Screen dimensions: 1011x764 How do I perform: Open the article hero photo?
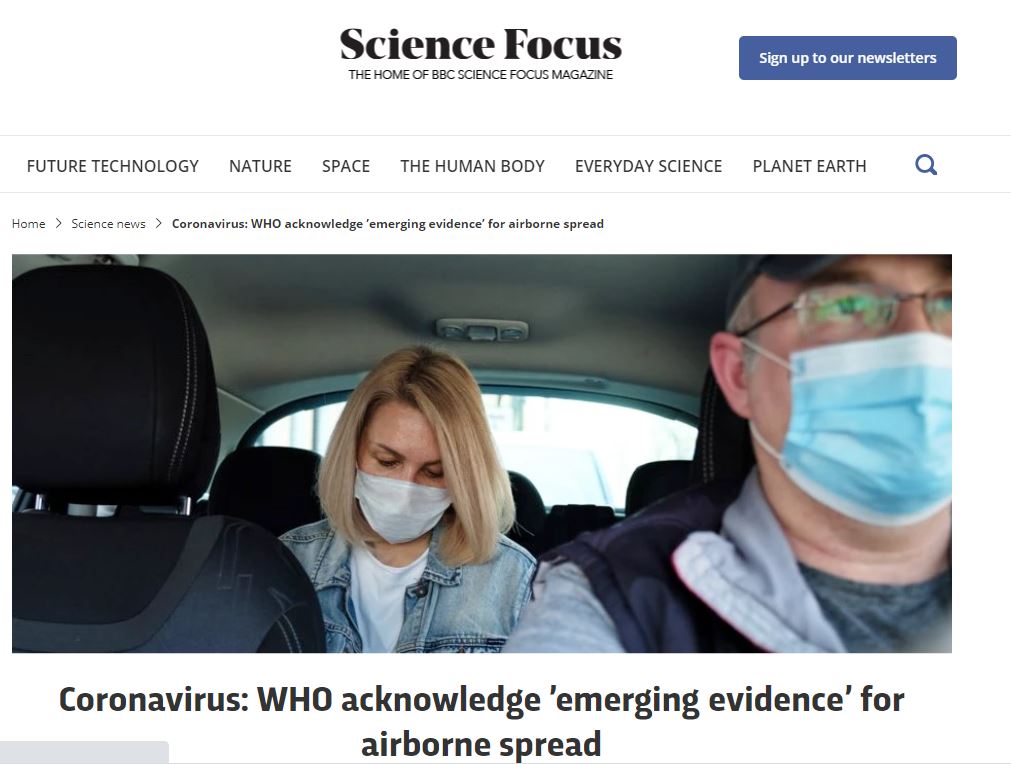coord(482,453)
